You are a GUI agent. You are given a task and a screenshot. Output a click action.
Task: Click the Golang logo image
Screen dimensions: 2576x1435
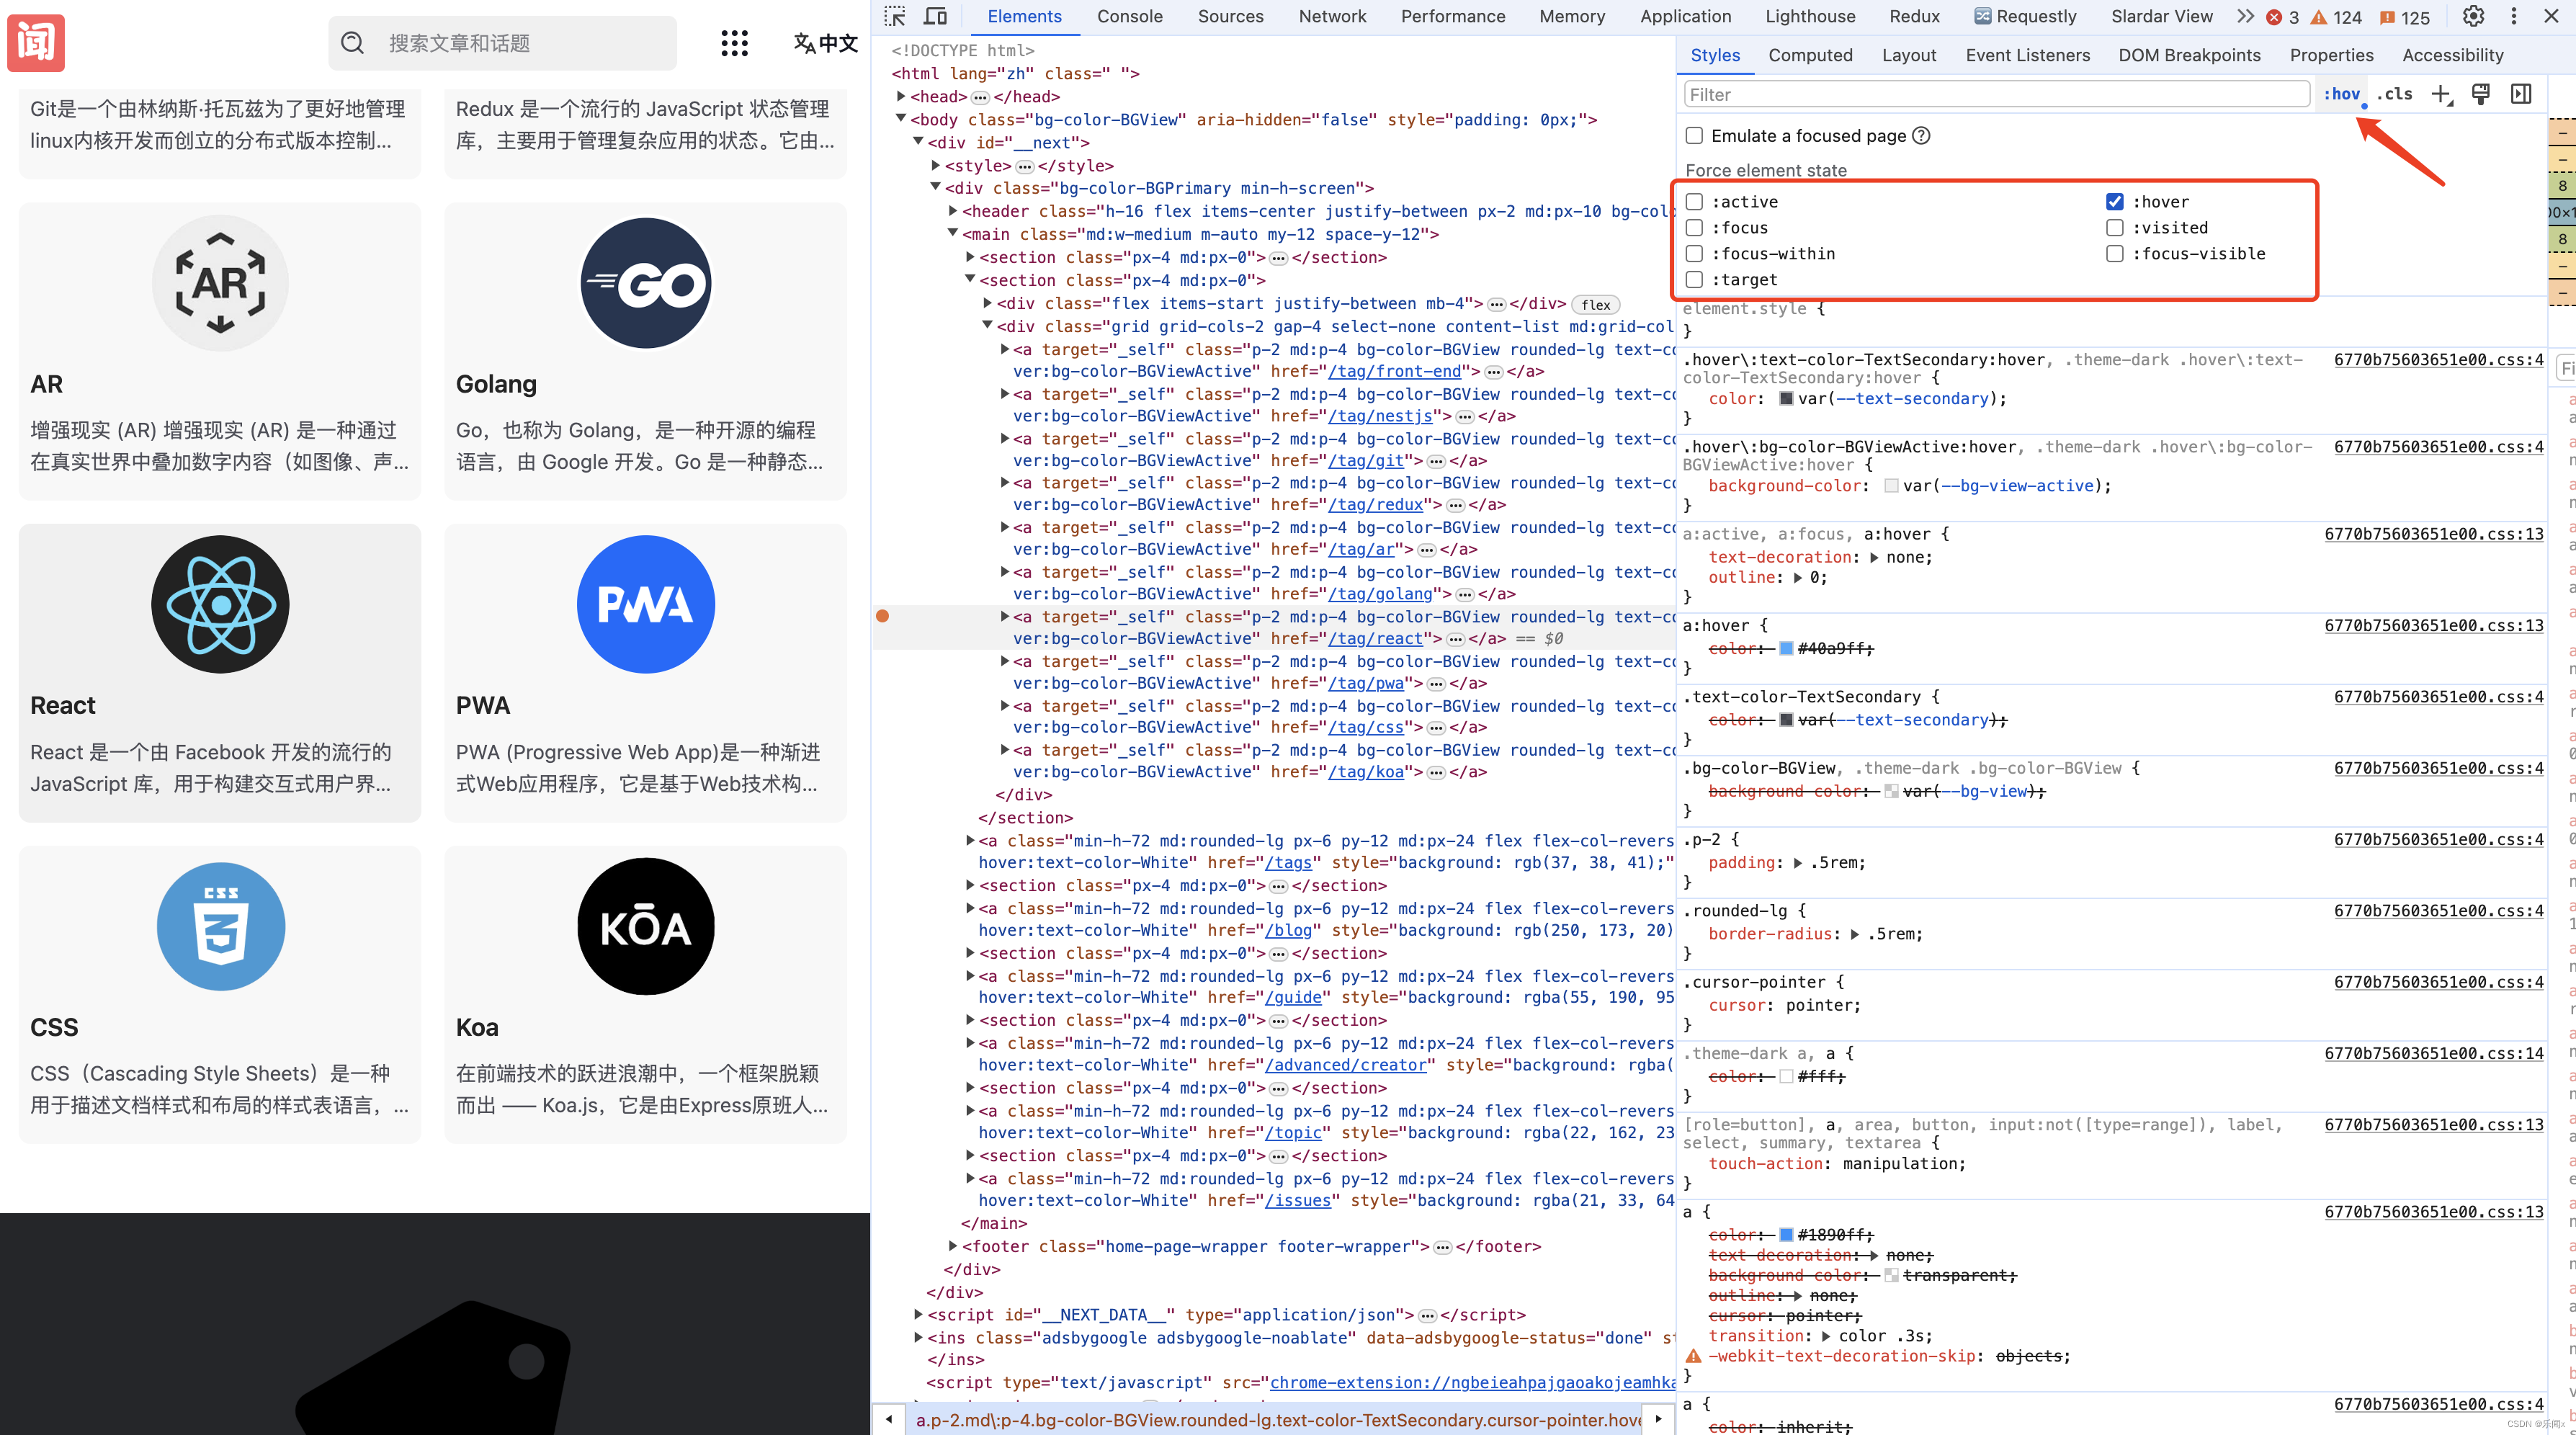(x=646, y=283)
